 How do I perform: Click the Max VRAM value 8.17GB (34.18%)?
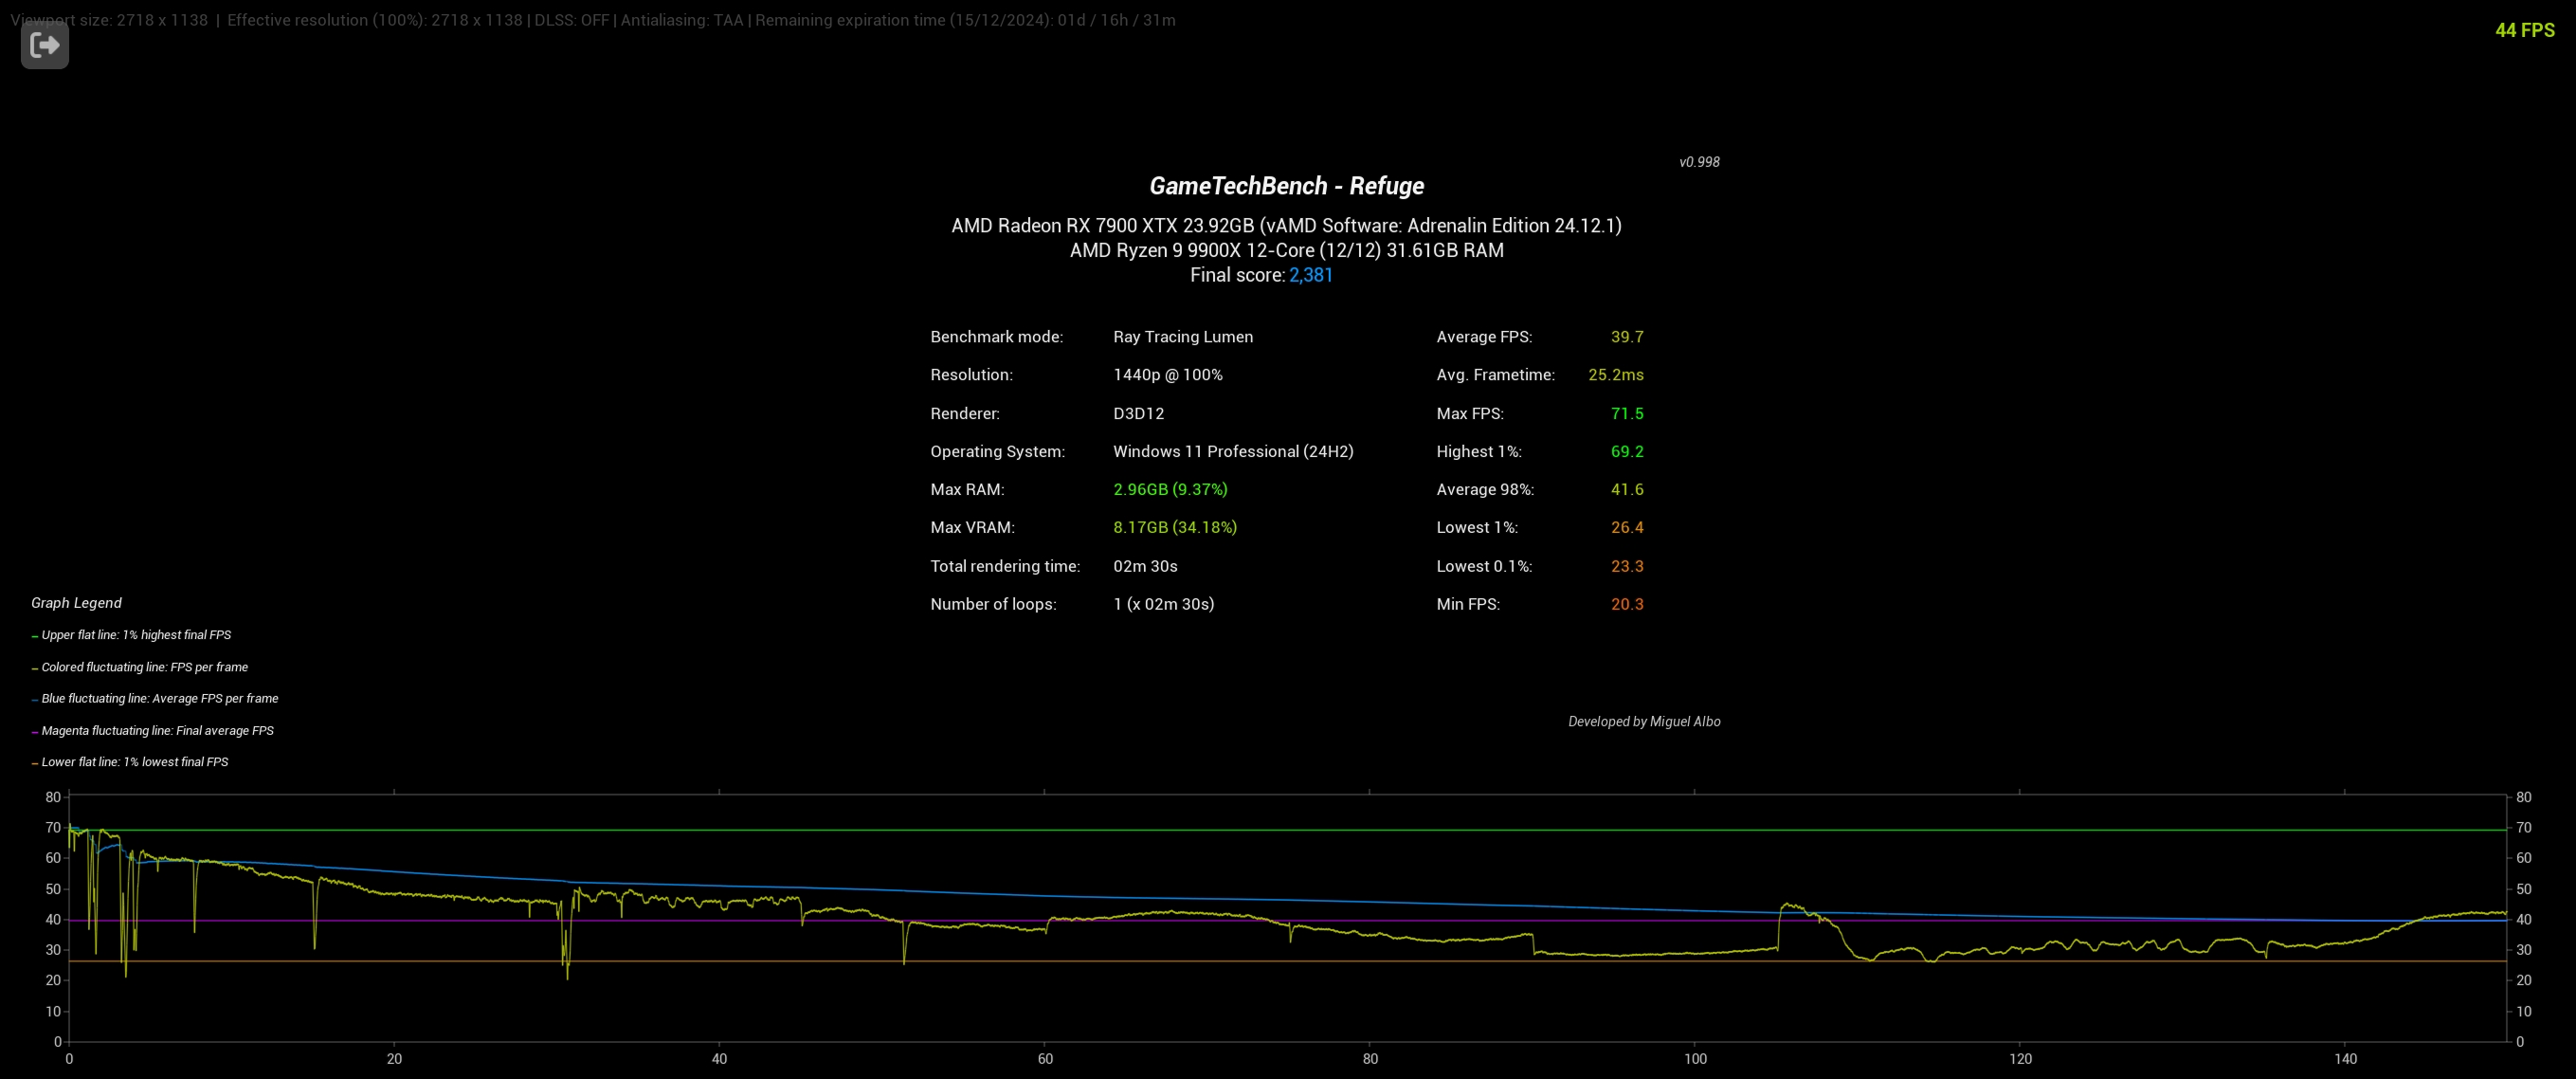pos(1175,527)
